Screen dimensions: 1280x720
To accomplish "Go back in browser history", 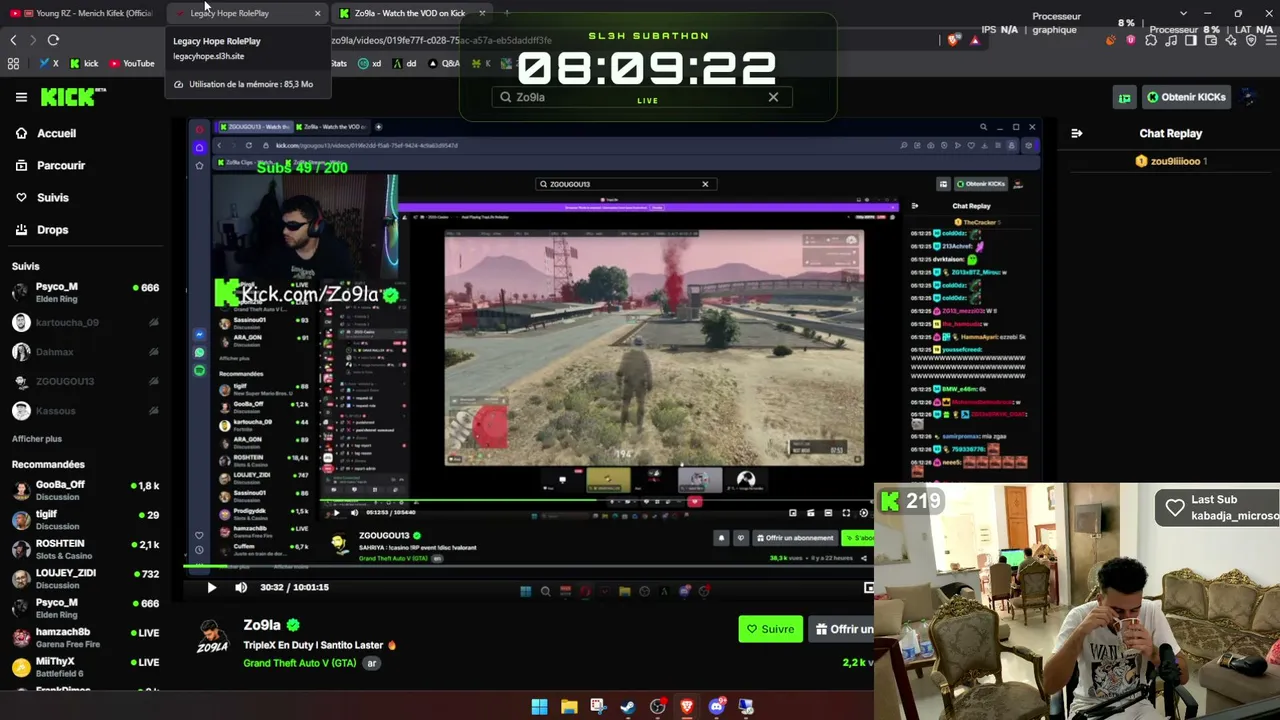I will click(x=13, y=40).
